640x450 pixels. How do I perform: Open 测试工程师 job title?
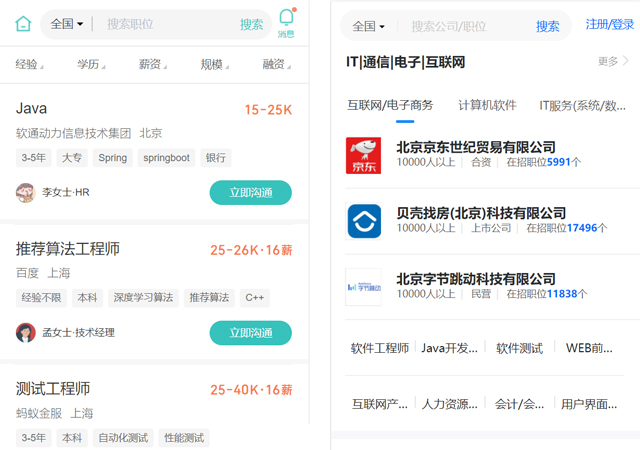pyautogui.click(x=53, y=389)
